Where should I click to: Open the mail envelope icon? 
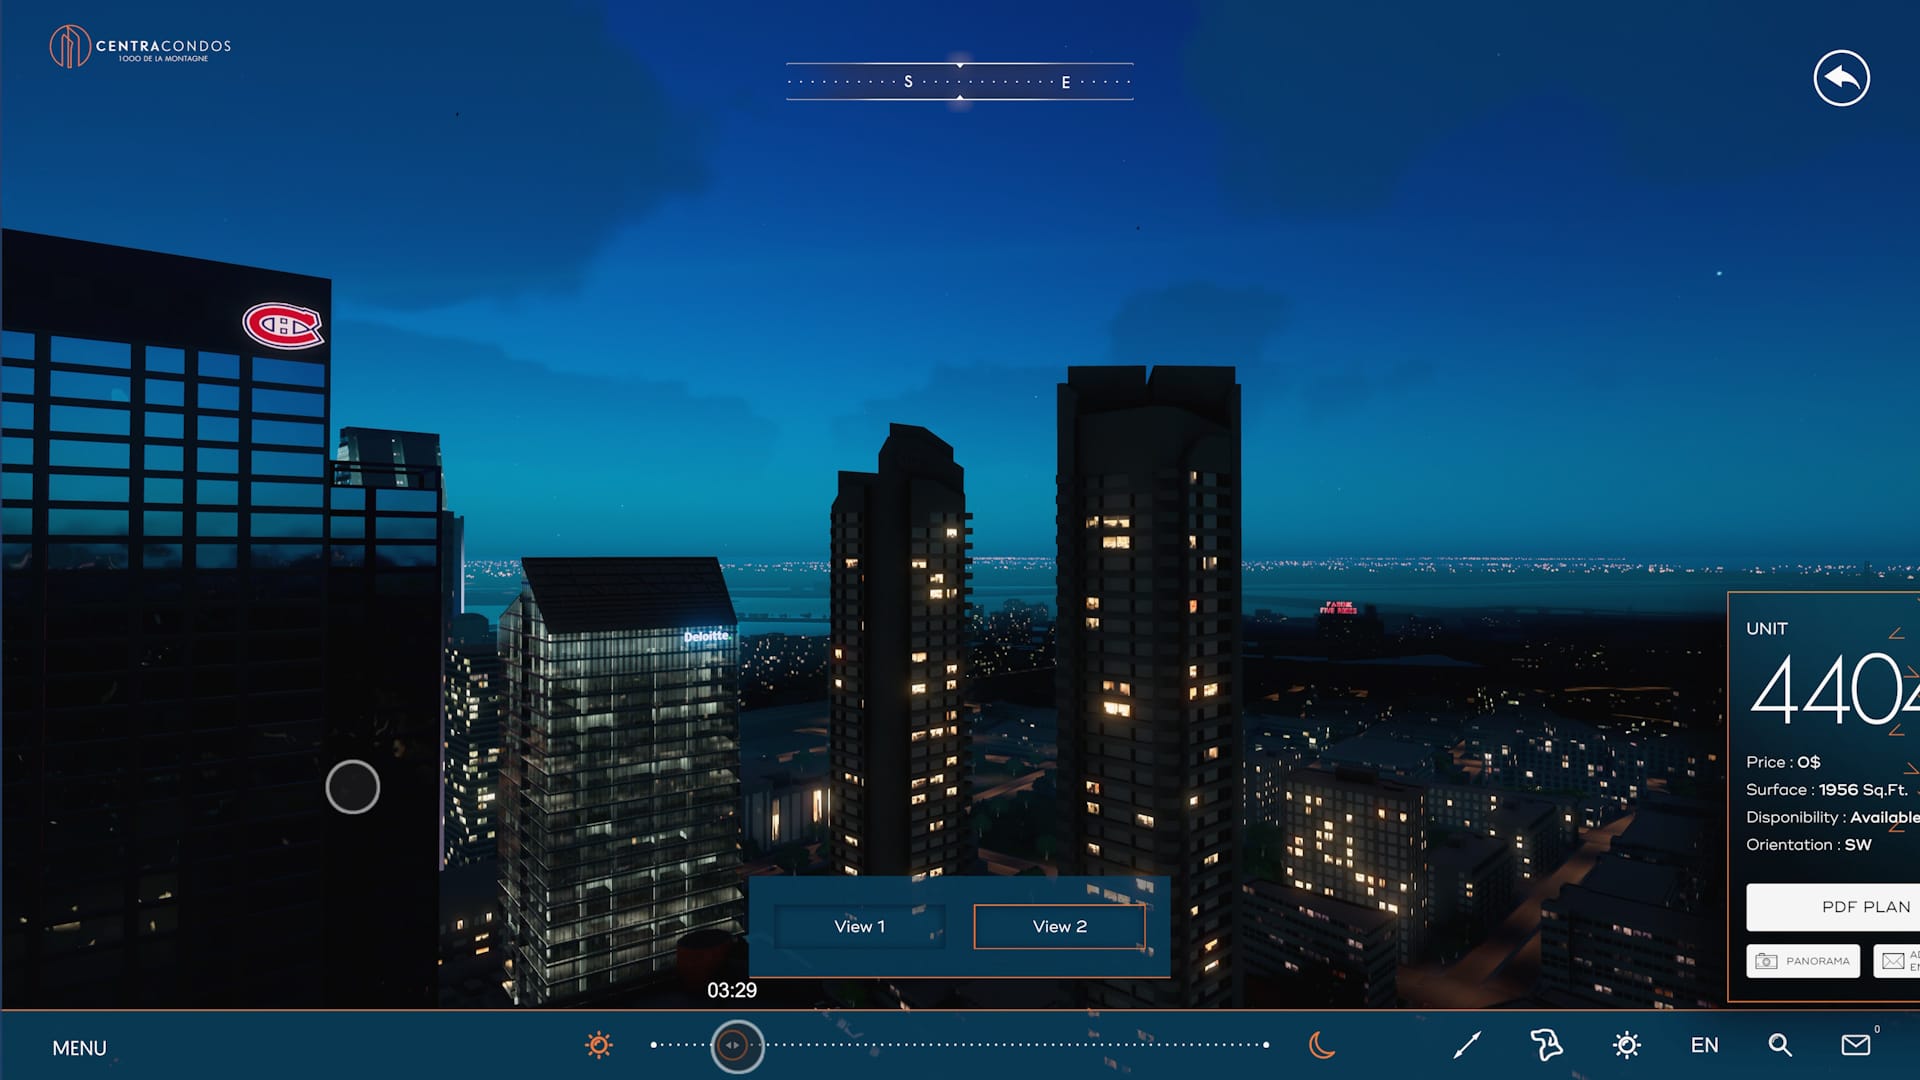pos(1856,1045)
